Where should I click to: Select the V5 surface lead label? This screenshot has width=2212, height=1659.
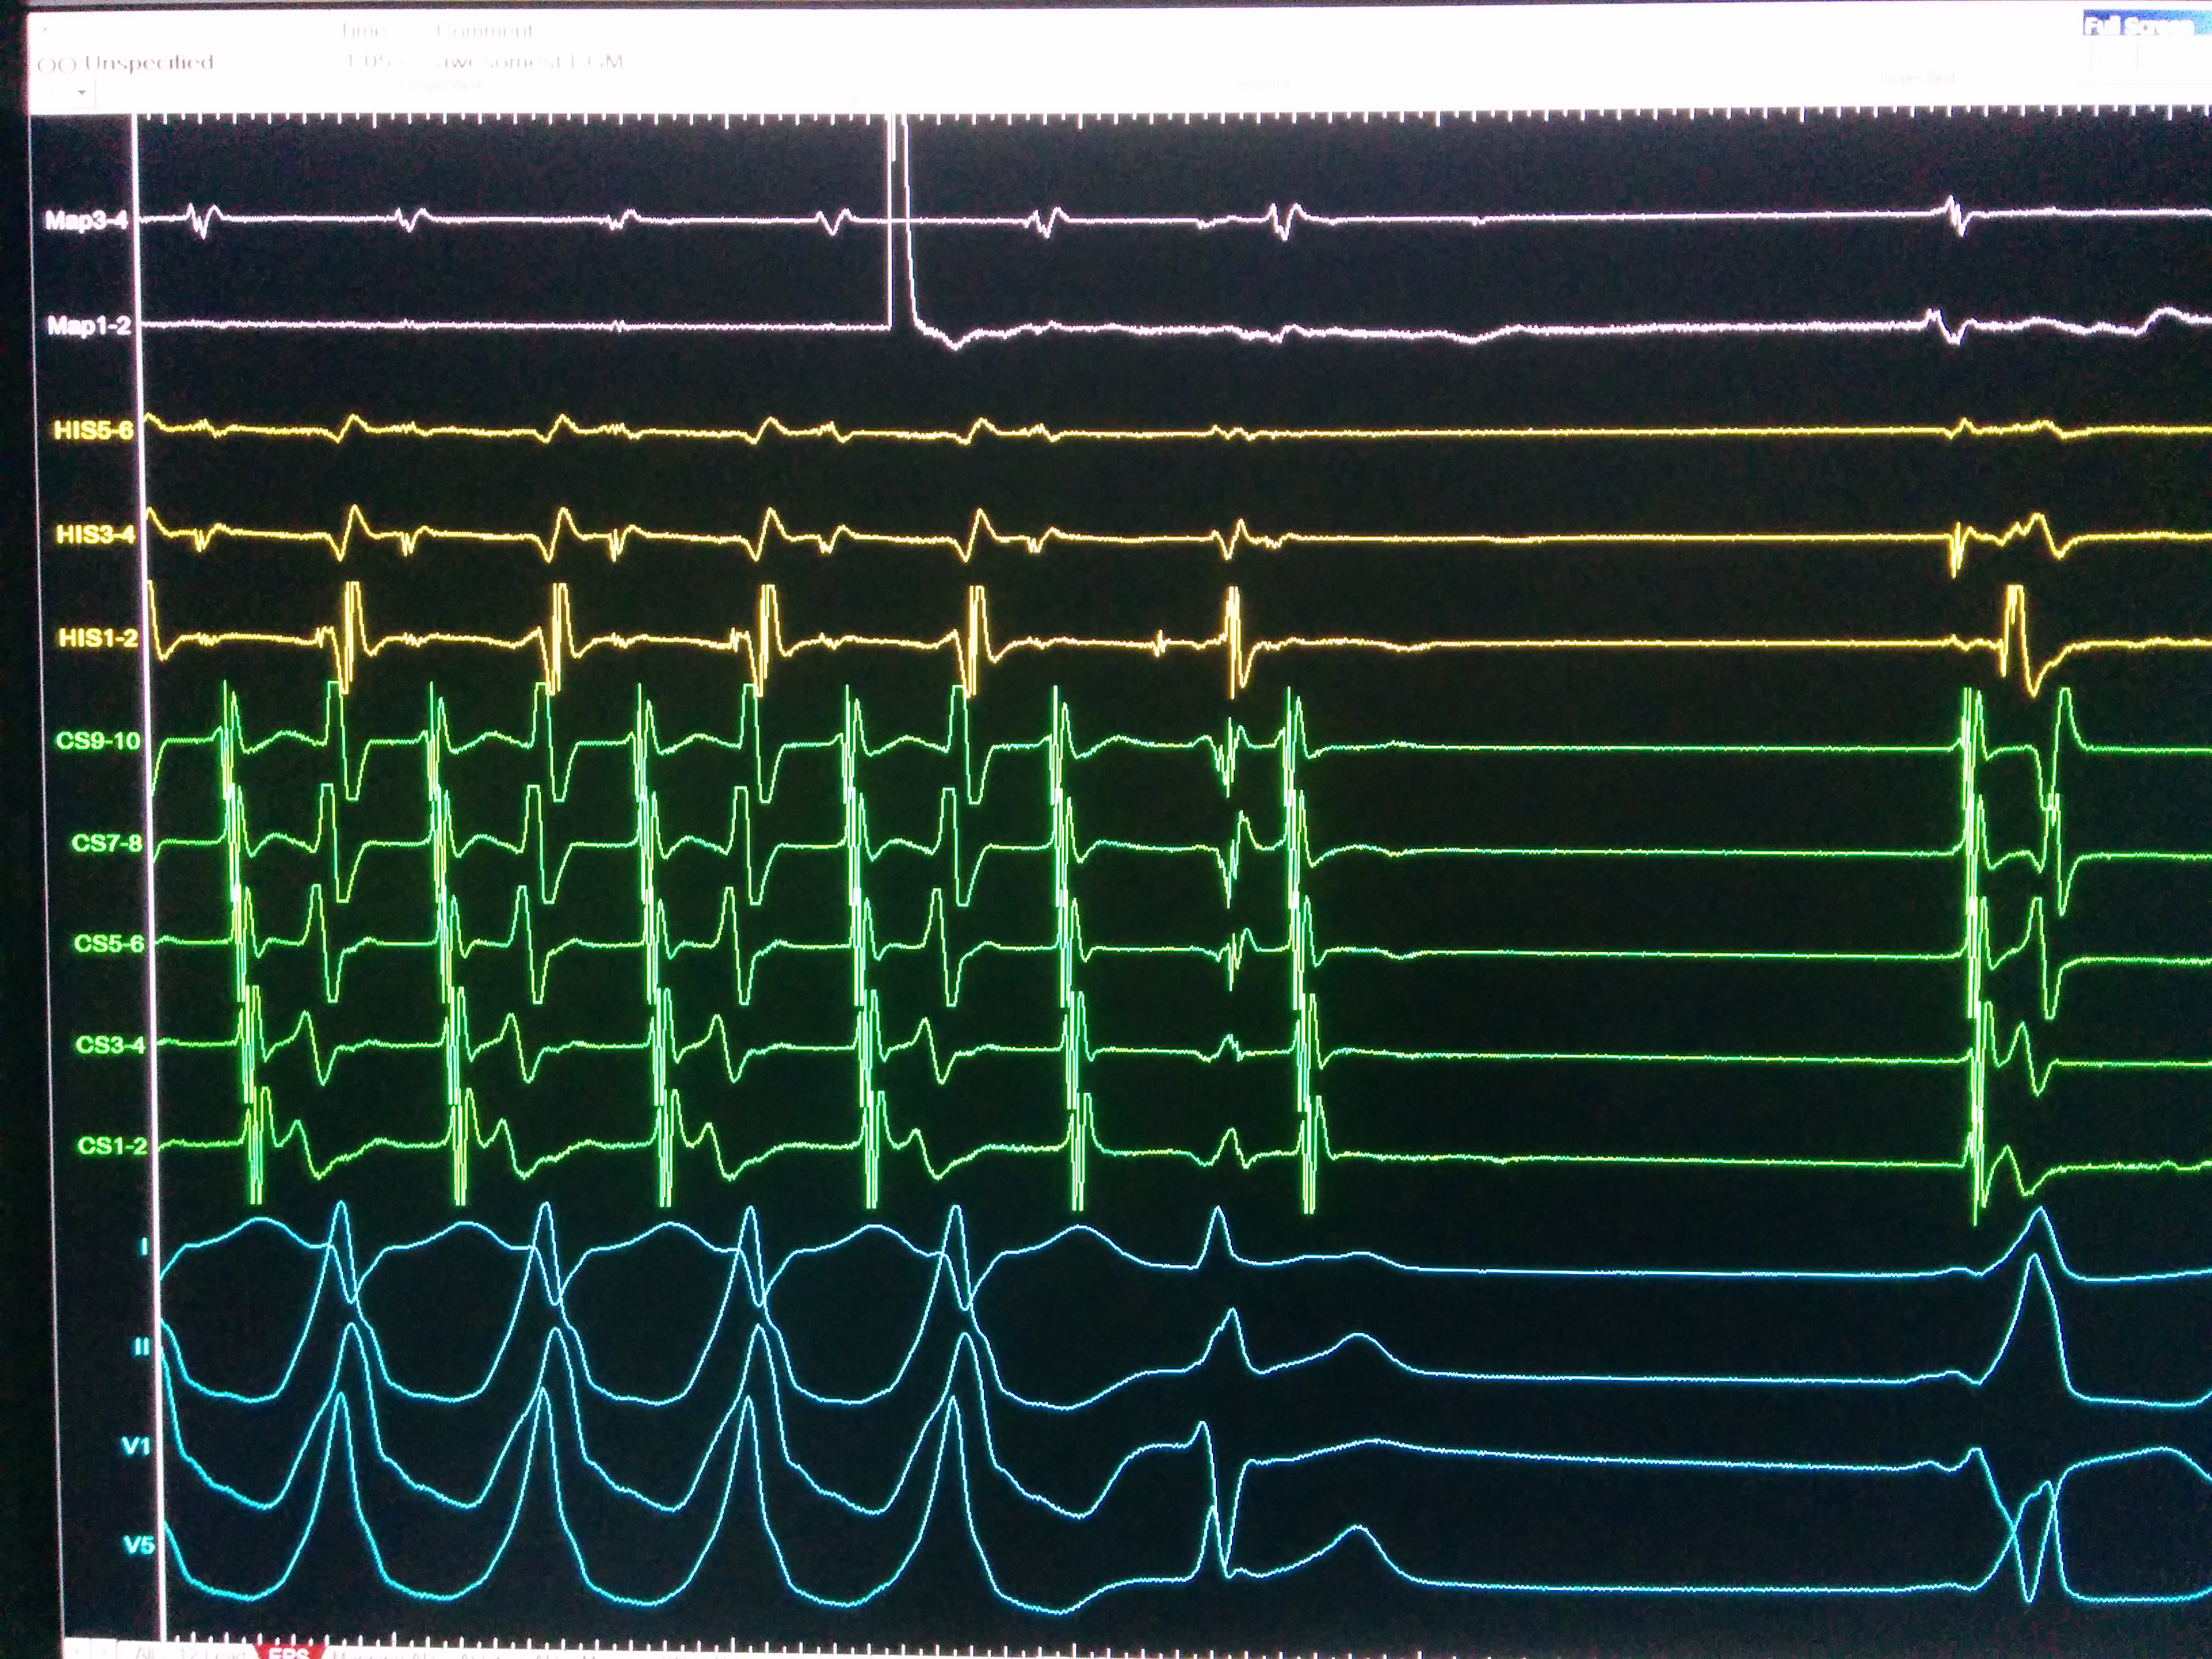(139, 1546)
